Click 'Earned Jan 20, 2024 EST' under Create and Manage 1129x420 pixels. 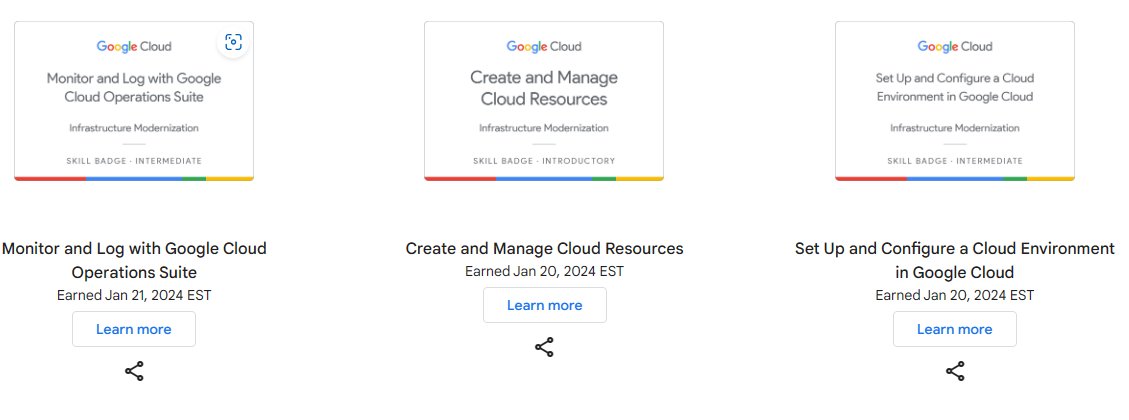(544, 272)
